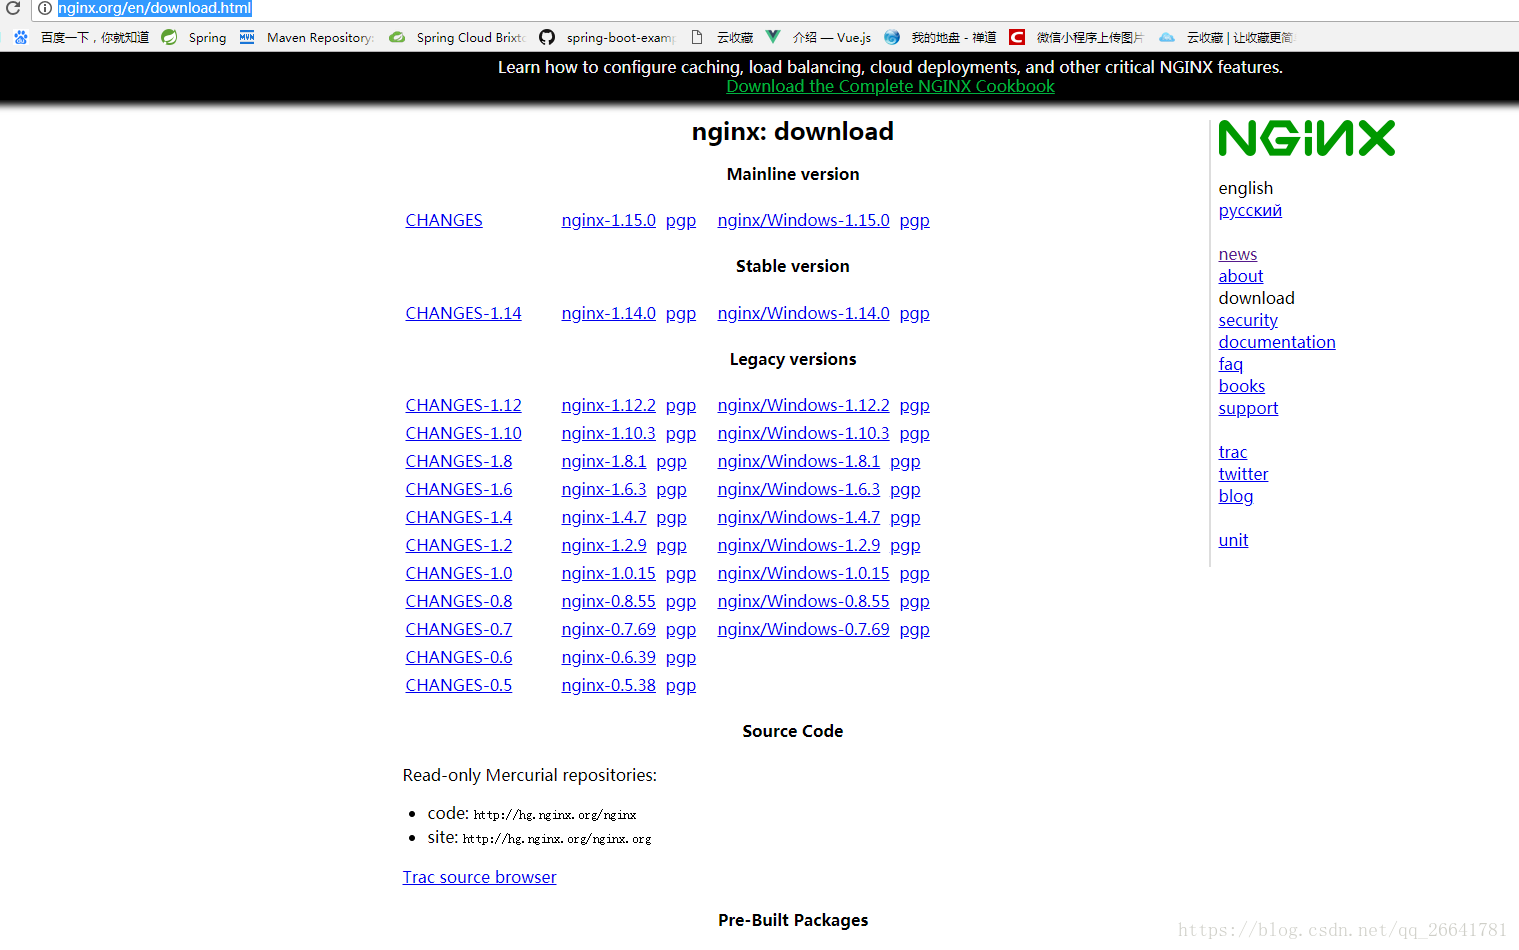Open pgp signature for nginx/Windows-1.15.0
1519x950 pixels.
(915, 221)
